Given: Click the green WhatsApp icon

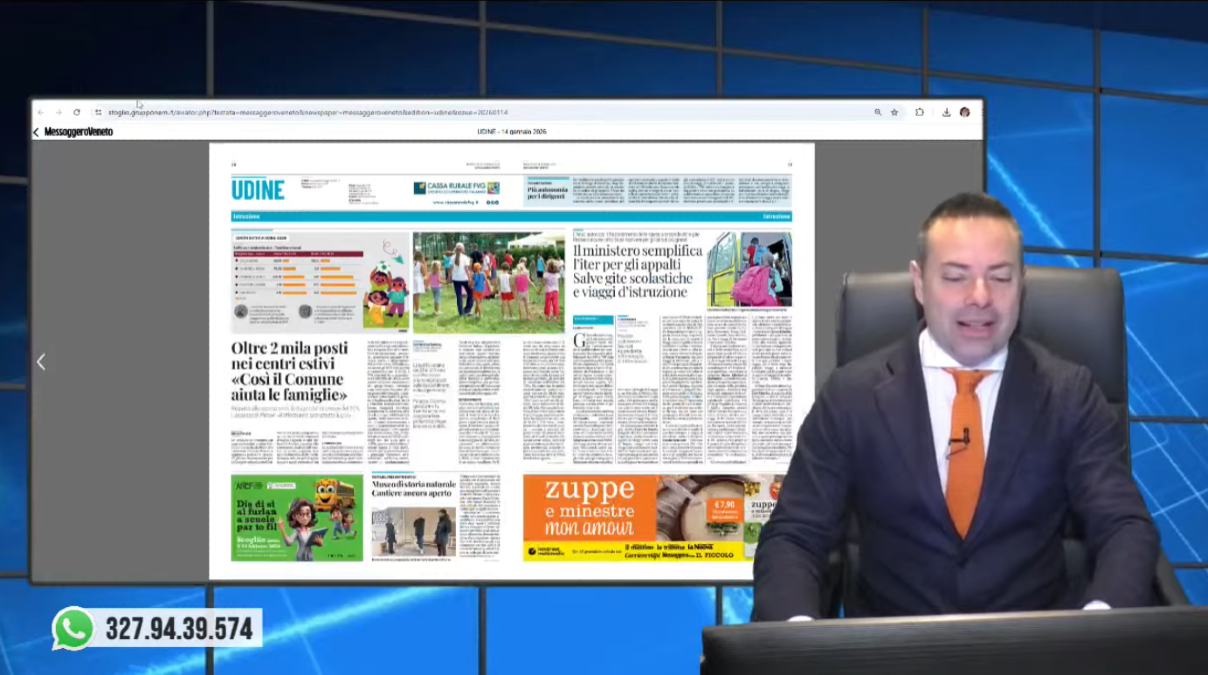Looking at the screenshot, I should 73,630.
